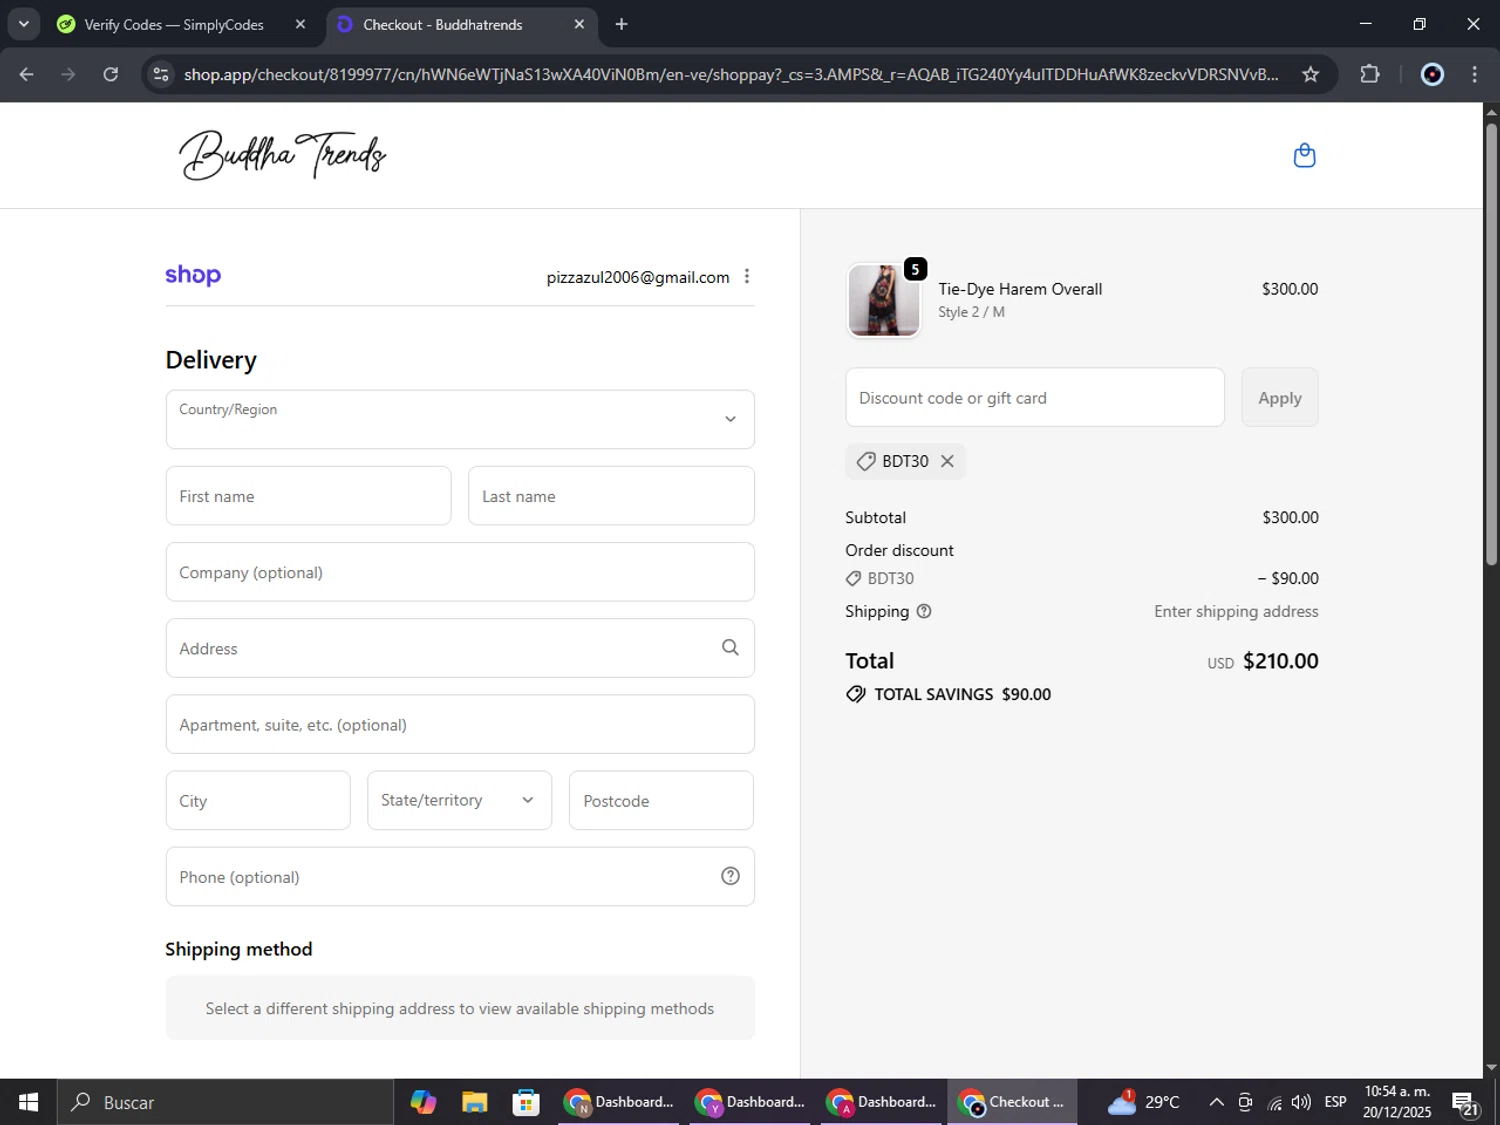Open Checkout Chrome window in taskbar
Image resolution: width=1500 pixels, height=1125 pixels.
point(1012,1102)
